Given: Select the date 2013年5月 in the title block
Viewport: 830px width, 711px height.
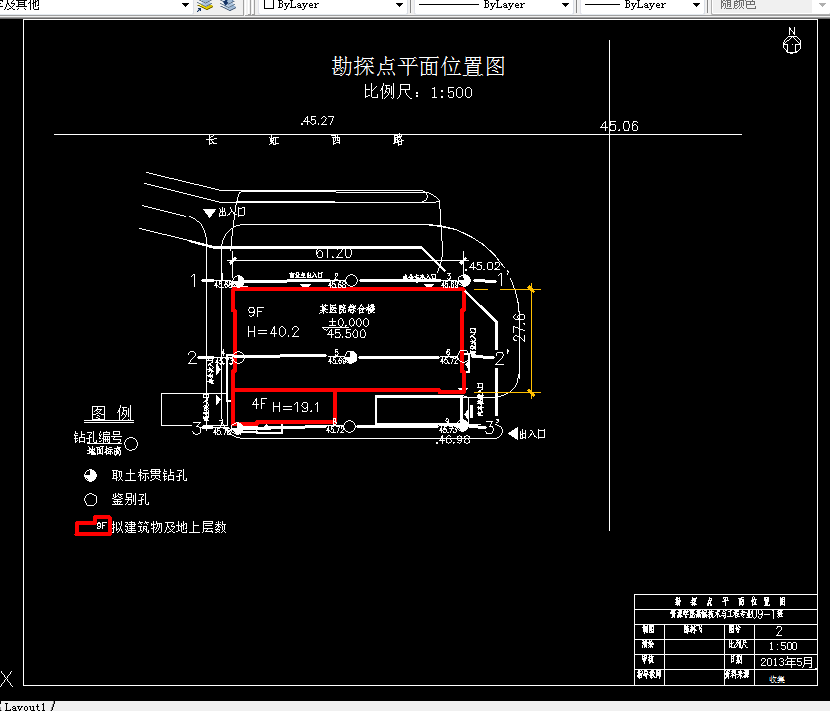Looking at the screenshot, I should 786,662.
